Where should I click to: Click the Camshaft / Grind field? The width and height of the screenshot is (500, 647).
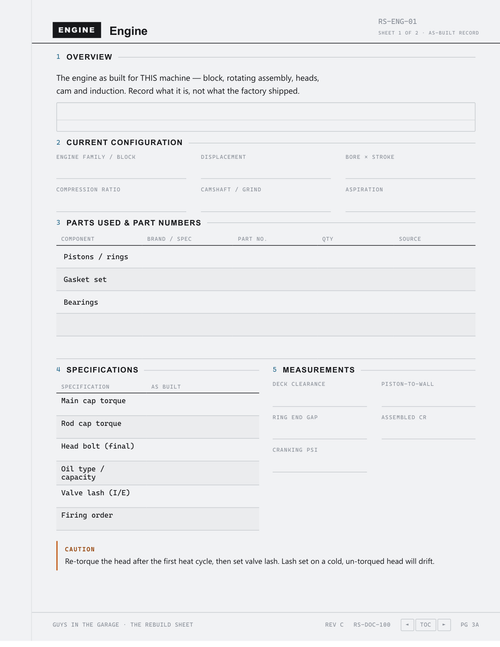point(266,203)
